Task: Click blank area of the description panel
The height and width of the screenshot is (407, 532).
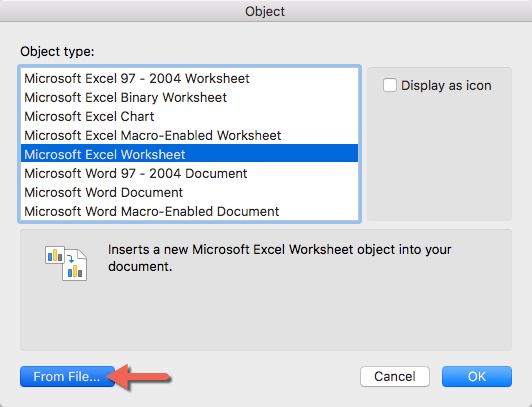Action: pyautogui.click(x=266, y=315)
